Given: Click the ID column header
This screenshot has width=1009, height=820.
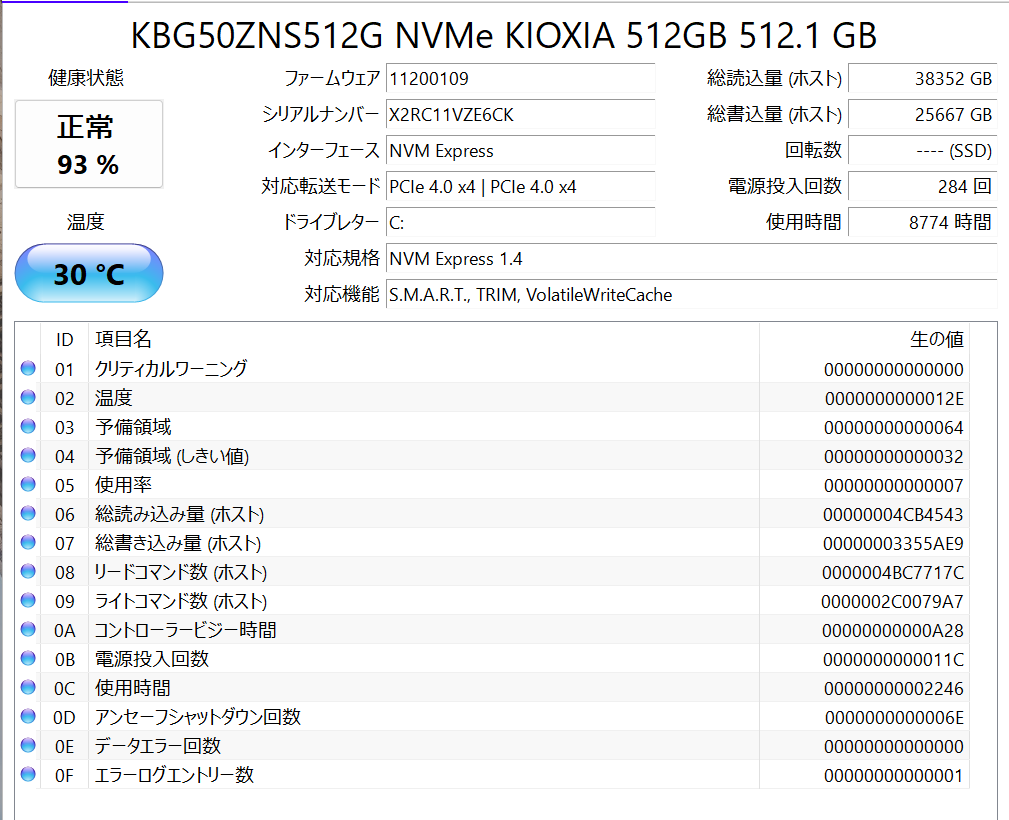Looking at the screenshot, I should (x=64, y=340).
